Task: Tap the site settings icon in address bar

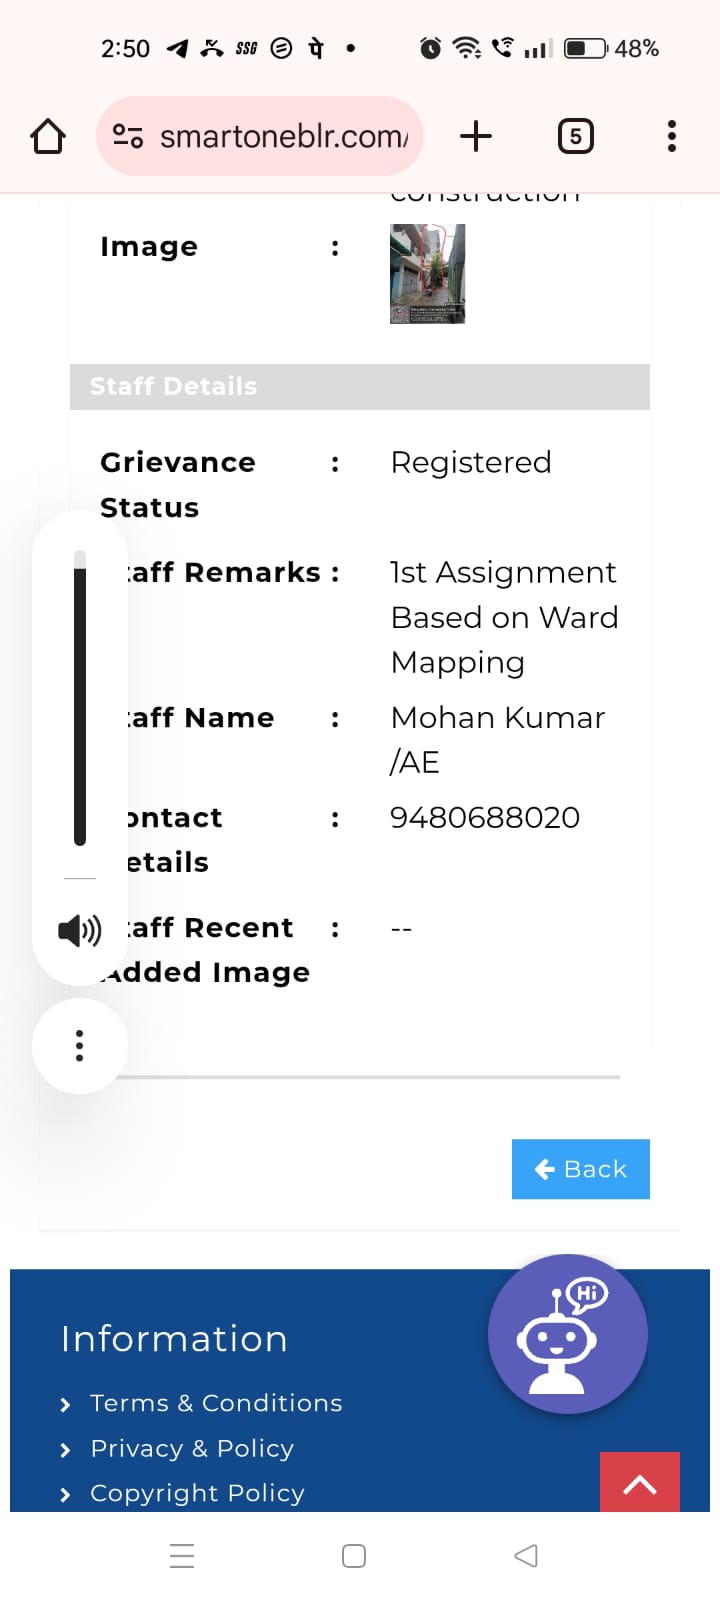Action: pyautogui.click(x=128, y=136)
